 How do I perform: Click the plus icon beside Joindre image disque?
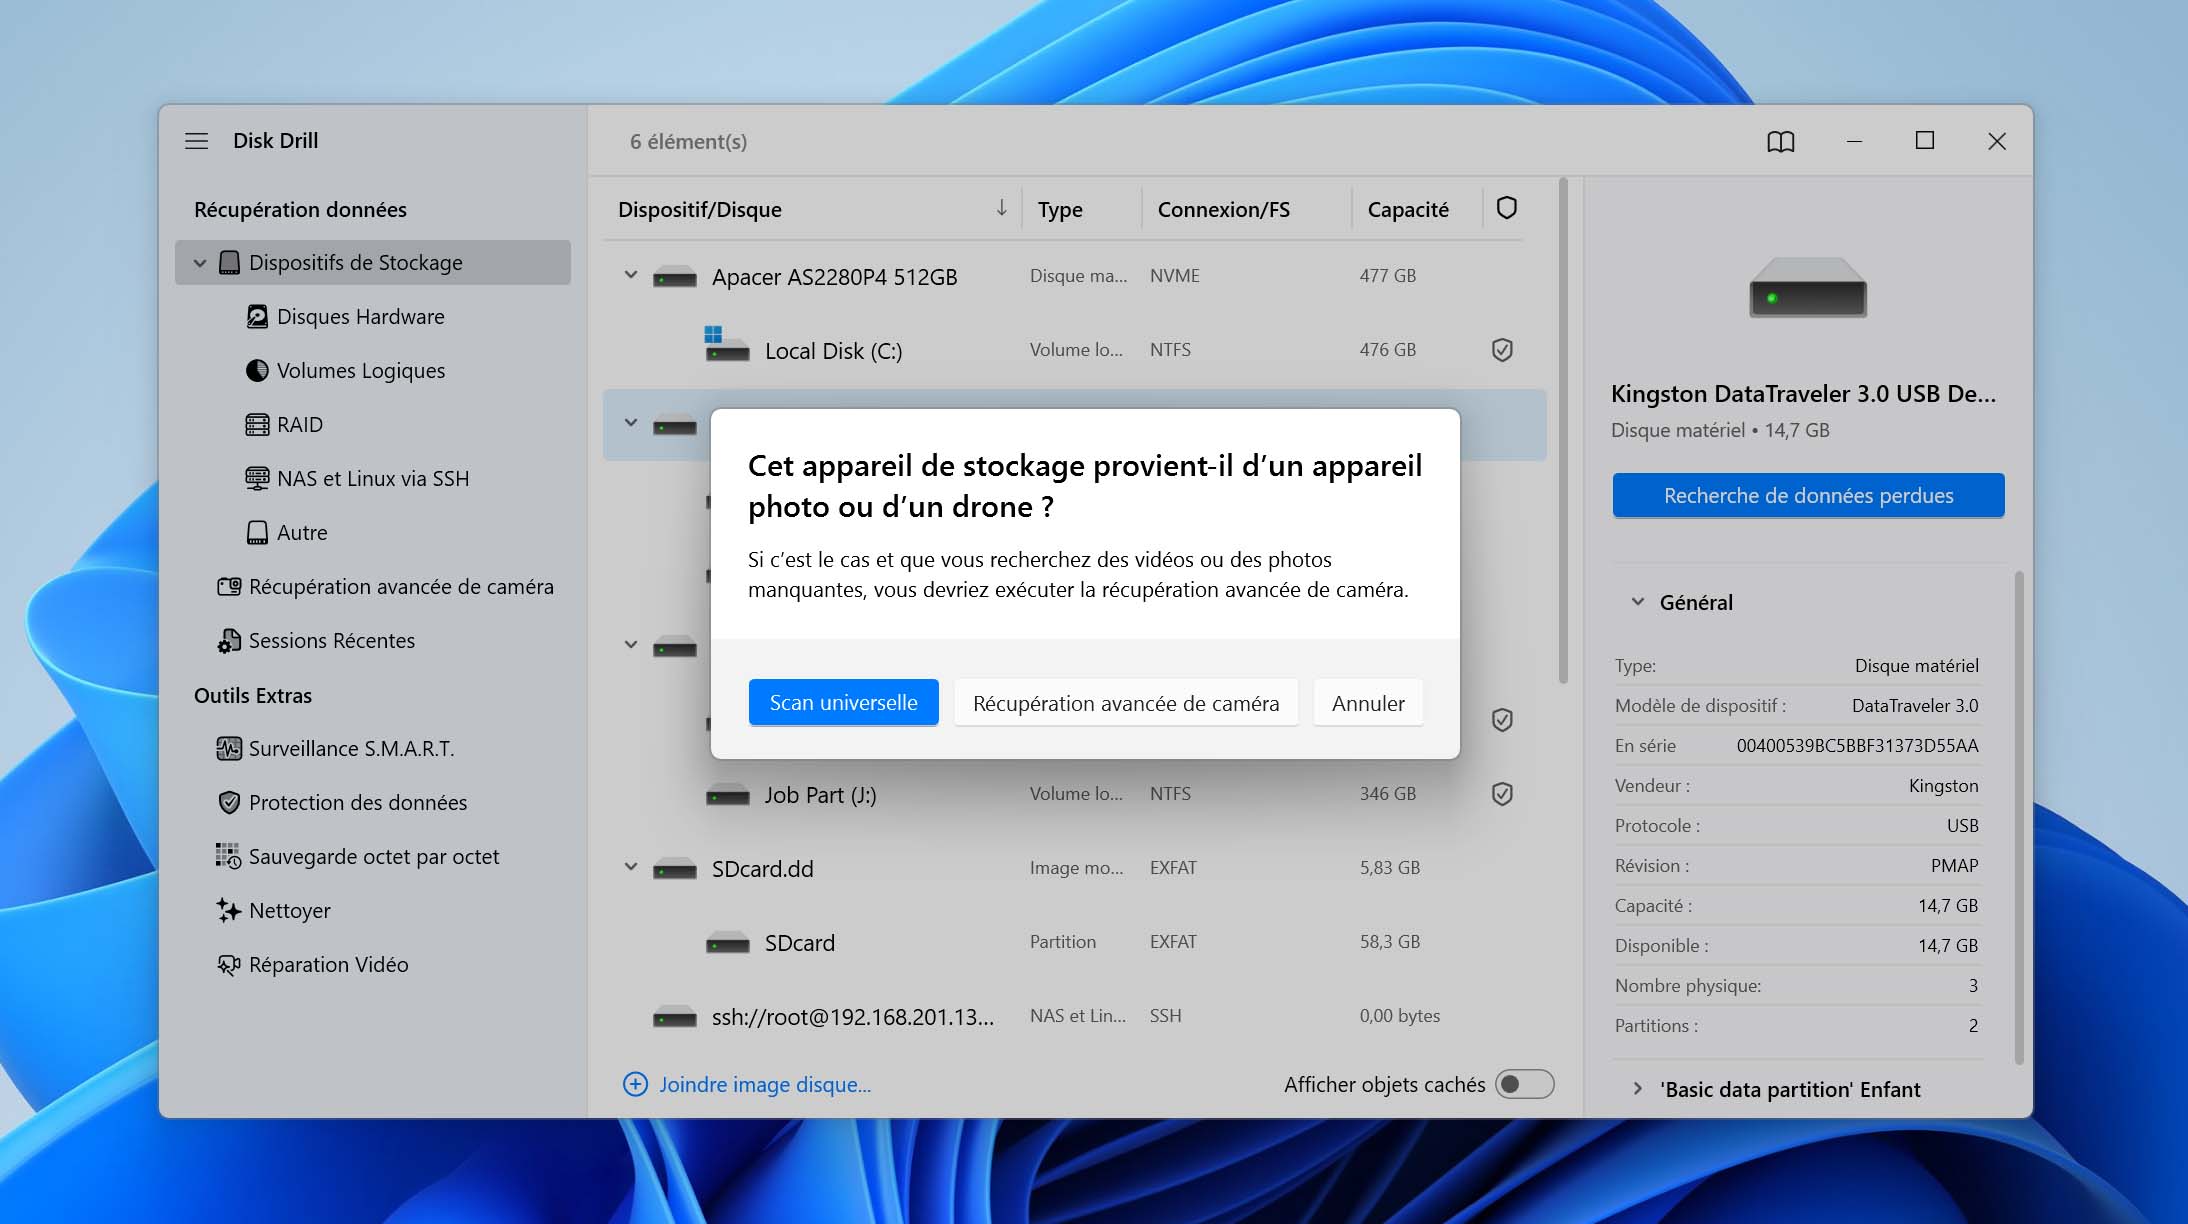point(635,1085)
